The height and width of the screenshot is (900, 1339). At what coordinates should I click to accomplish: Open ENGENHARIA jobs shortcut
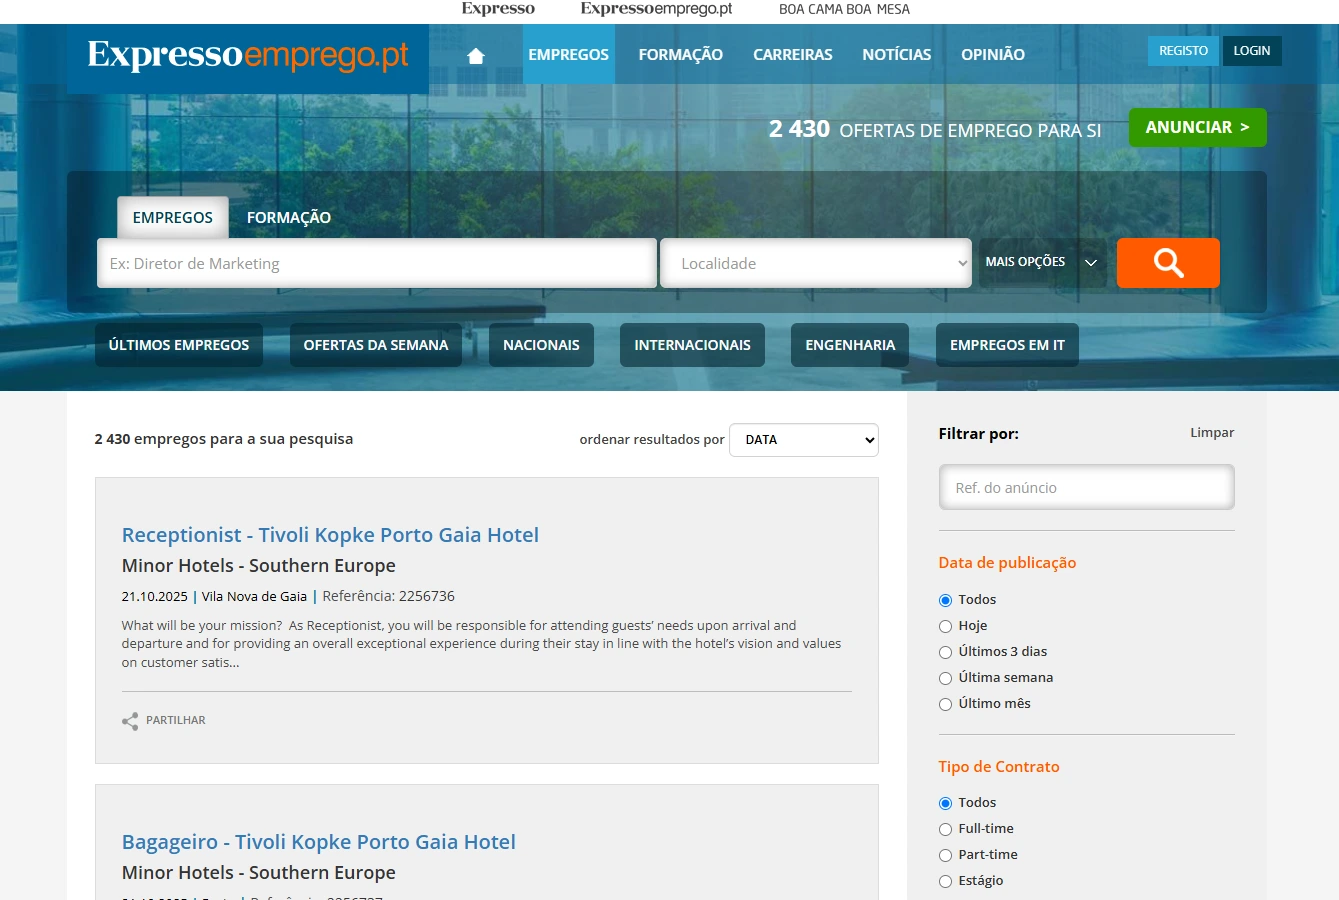(x=850, y=345)
